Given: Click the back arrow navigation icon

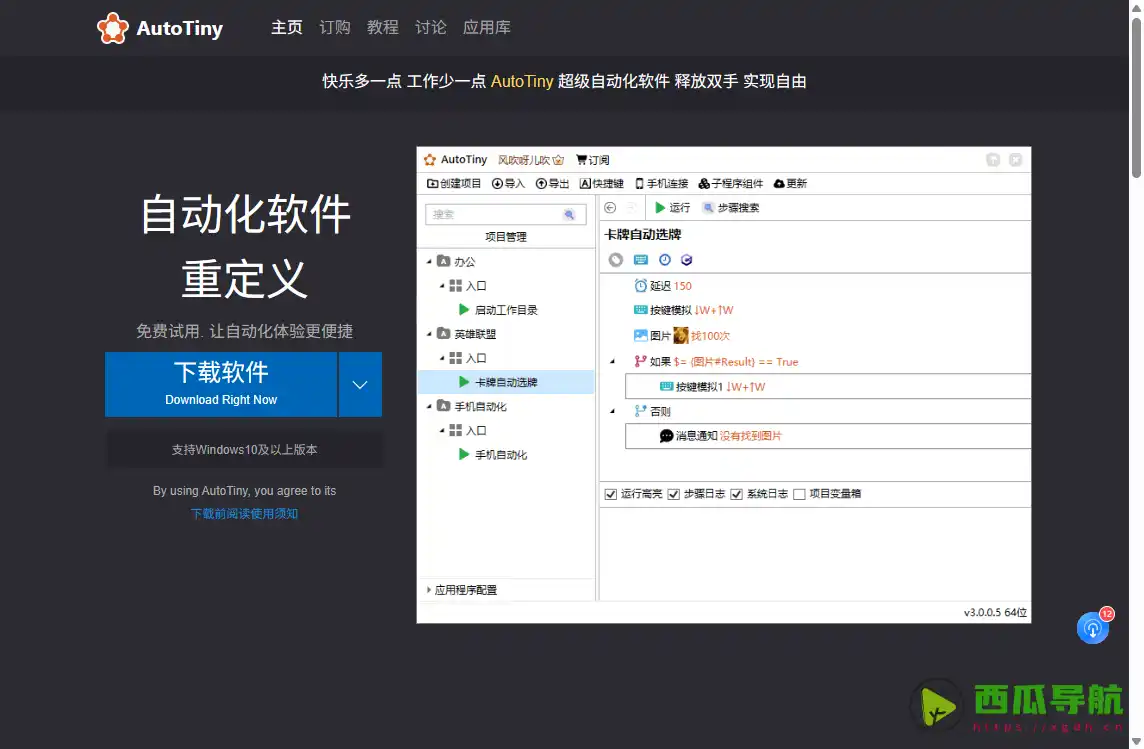Looking at the screenshot, I should click(611, 208).
